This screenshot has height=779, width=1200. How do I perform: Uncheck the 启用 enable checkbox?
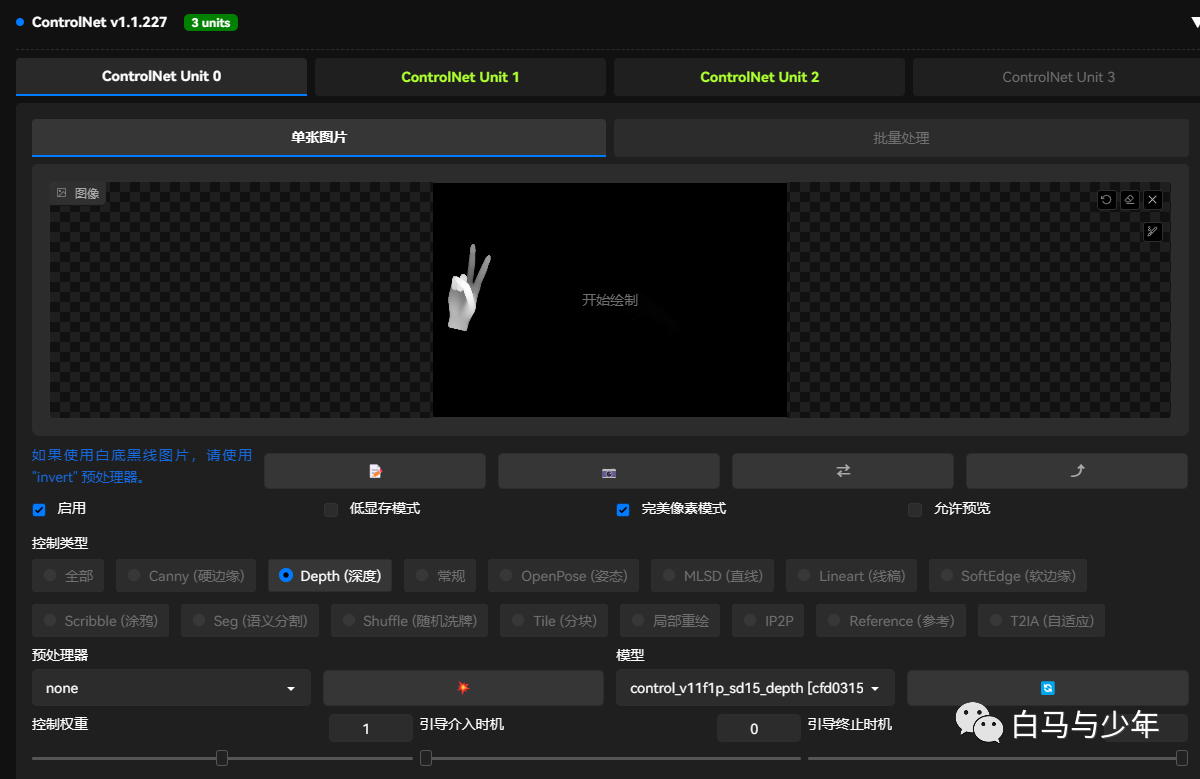click(39, 510)
